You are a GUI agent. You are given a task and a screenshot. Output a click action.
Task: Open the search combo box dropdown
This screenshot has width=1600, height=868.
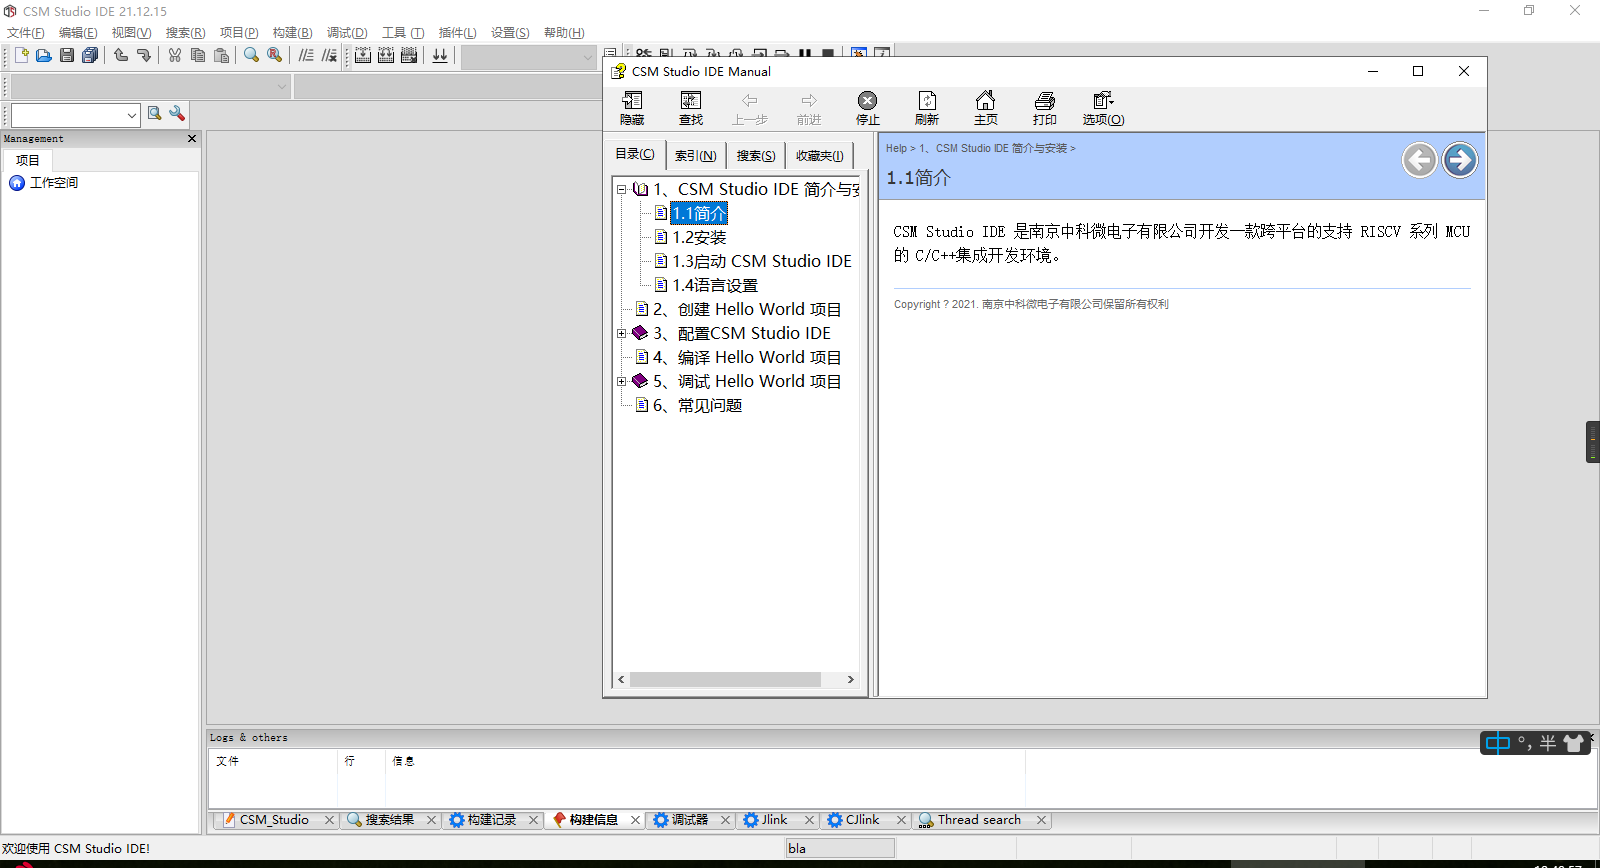pos(132,115)
